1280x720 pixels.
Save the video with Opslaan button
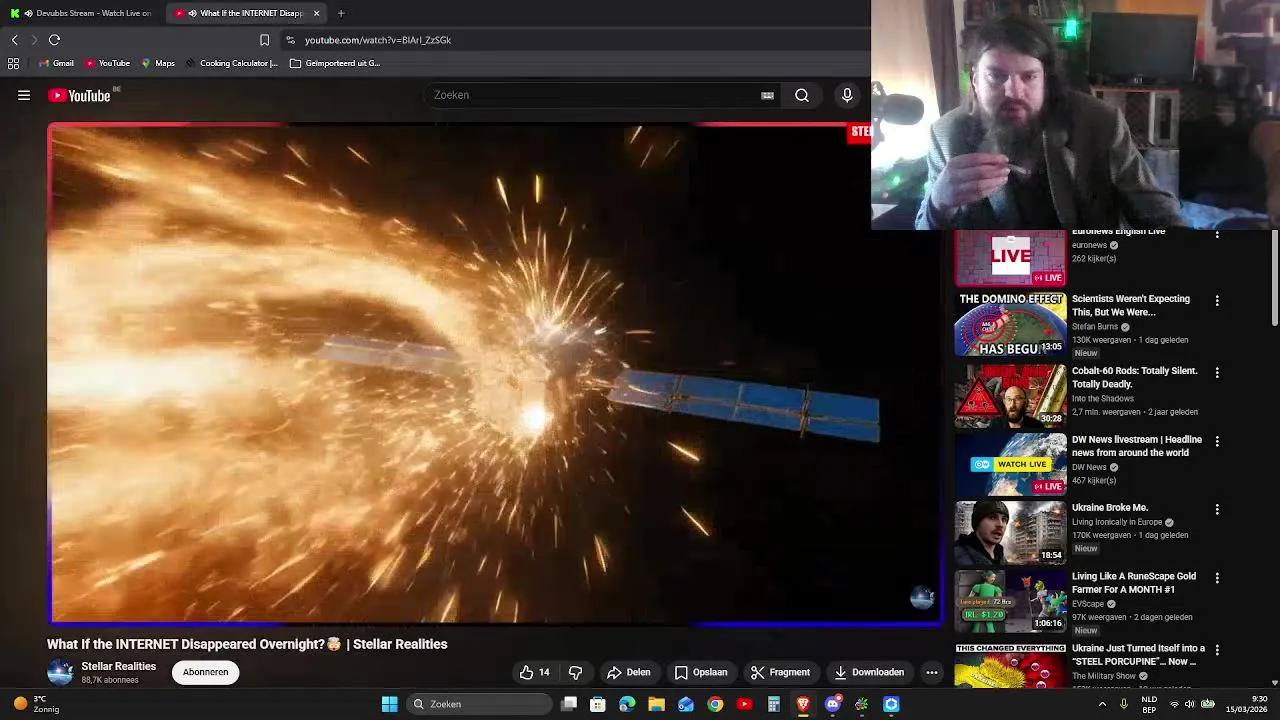[701, 672]
